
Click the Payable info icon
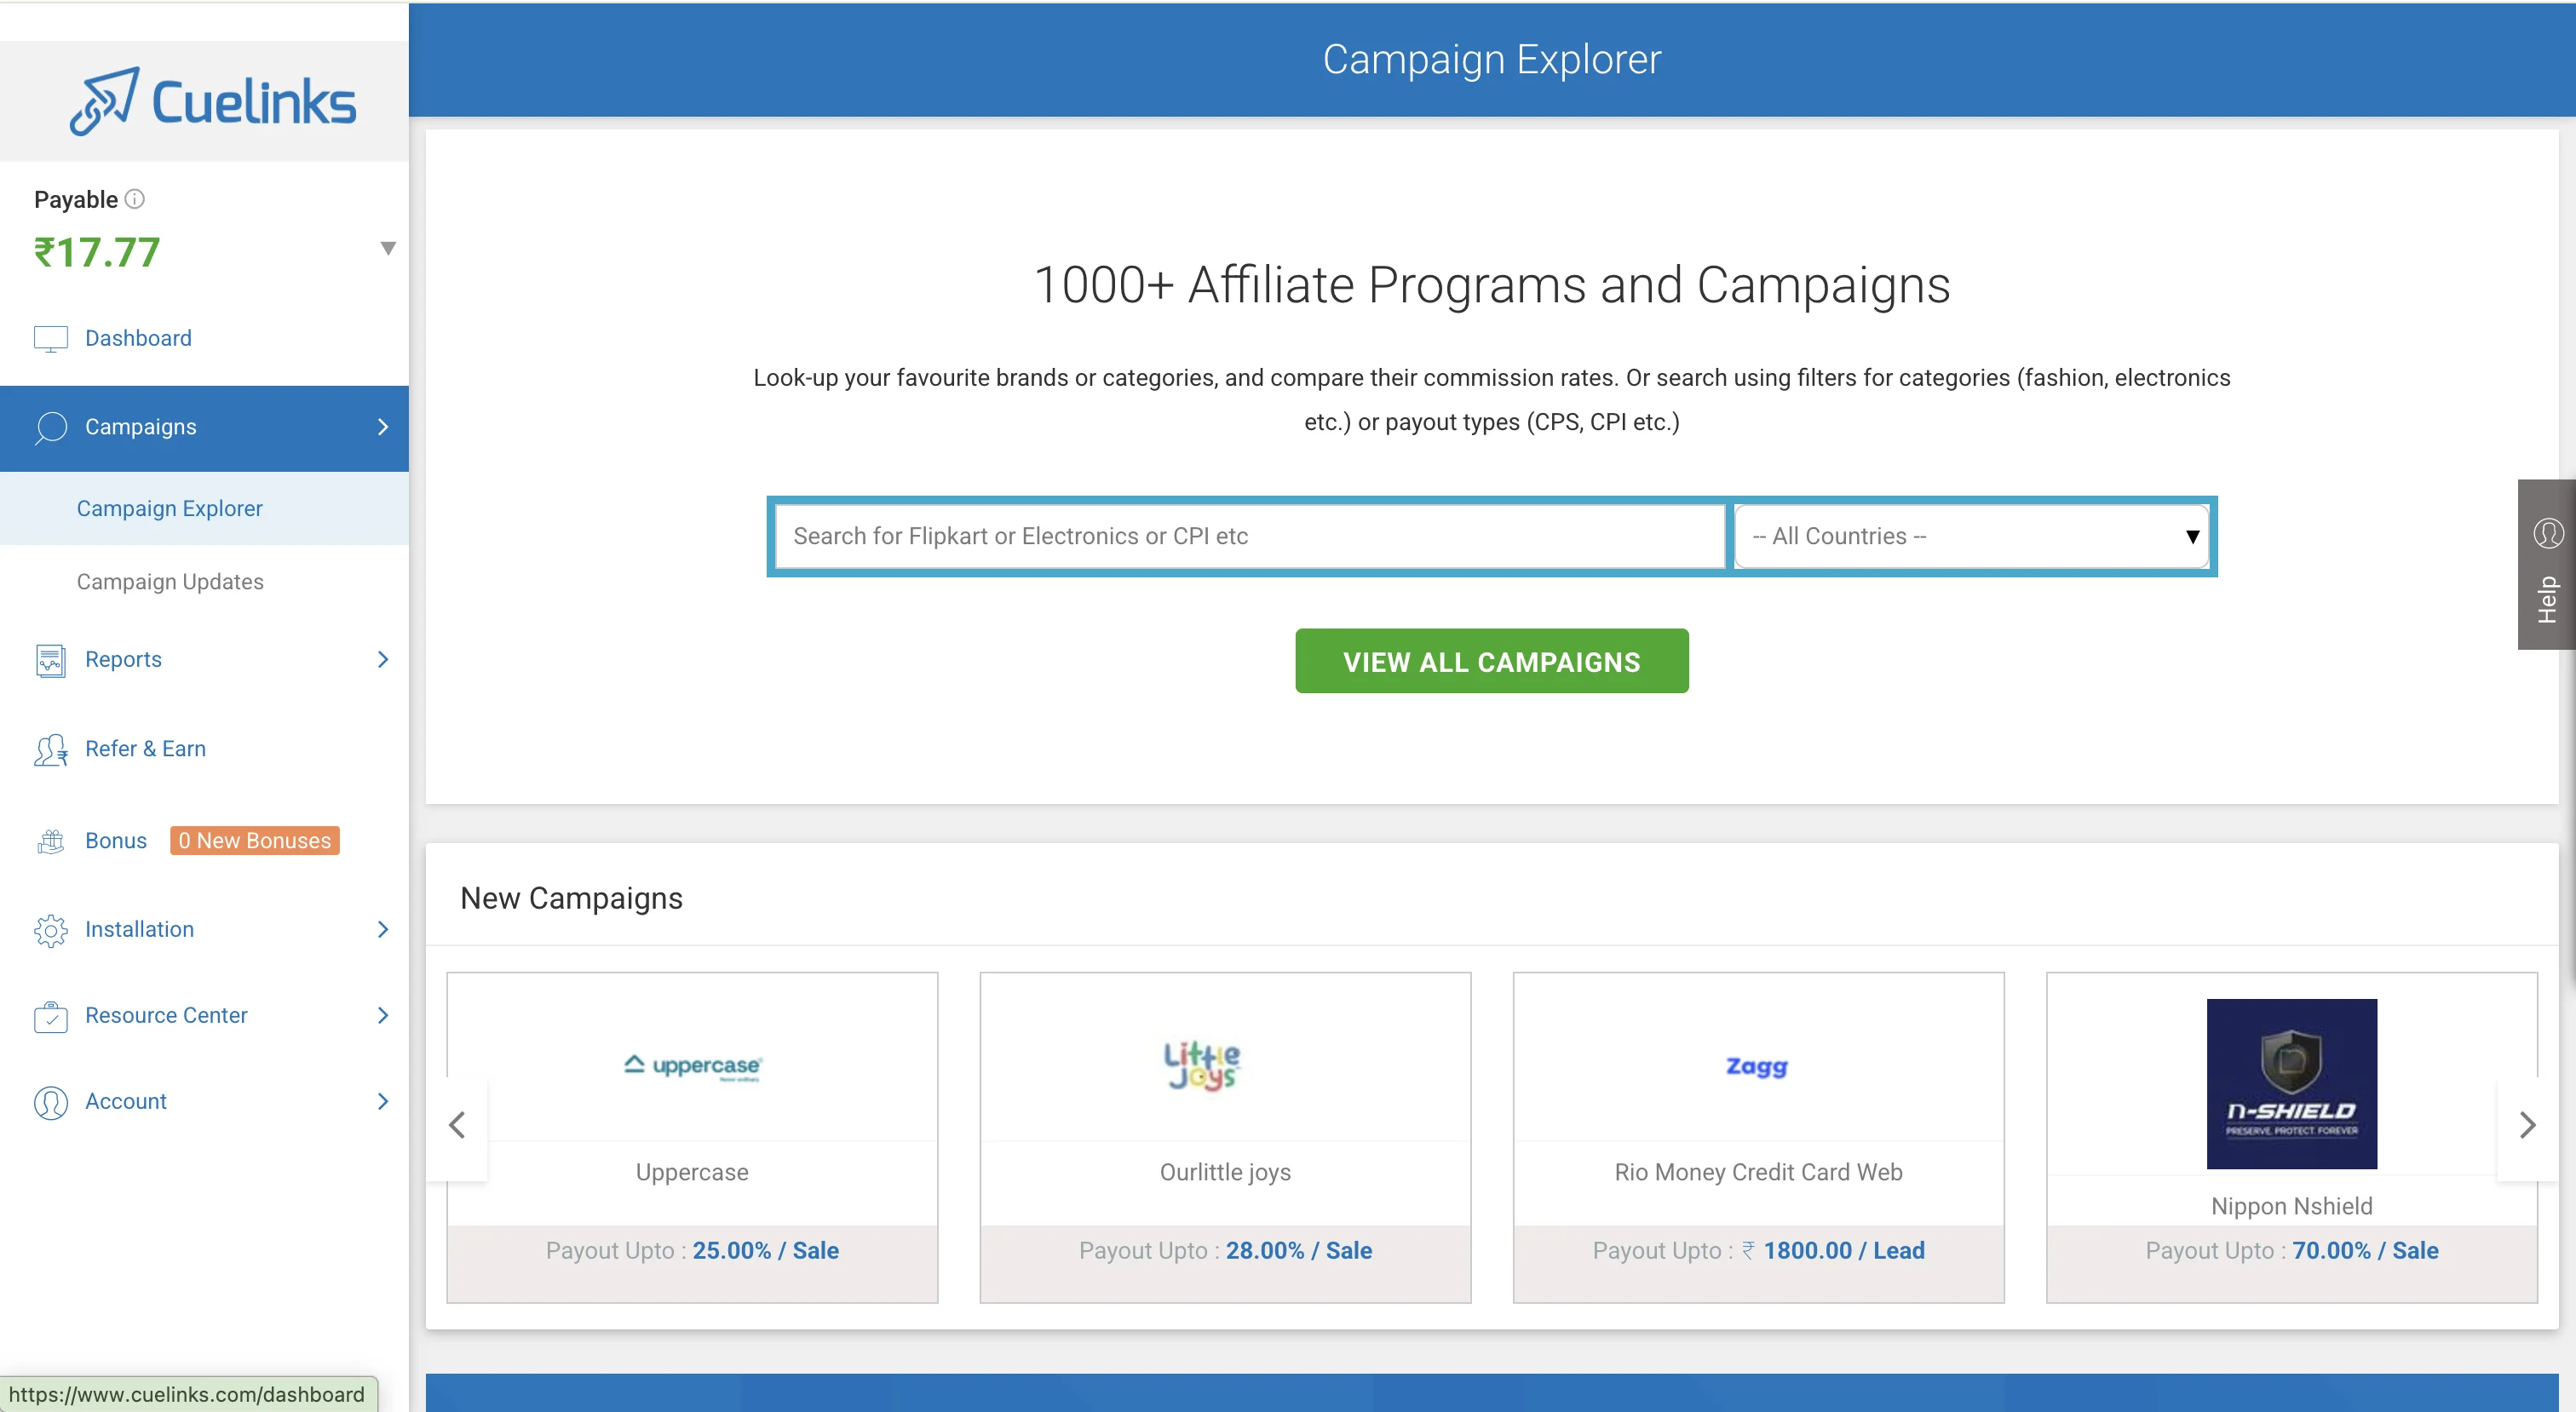point(134,199)
